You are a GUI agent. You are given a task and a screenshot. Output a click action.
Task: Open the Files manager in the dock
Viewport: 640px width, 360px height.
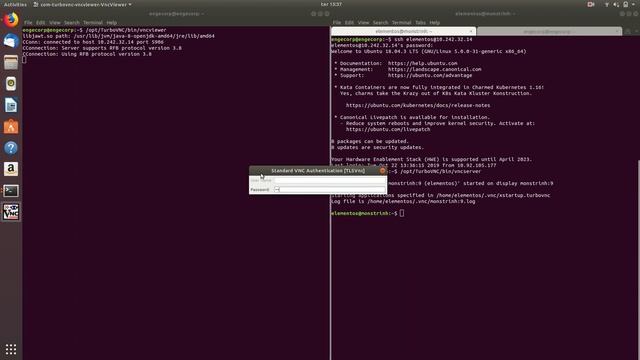(x=11, y=62)
